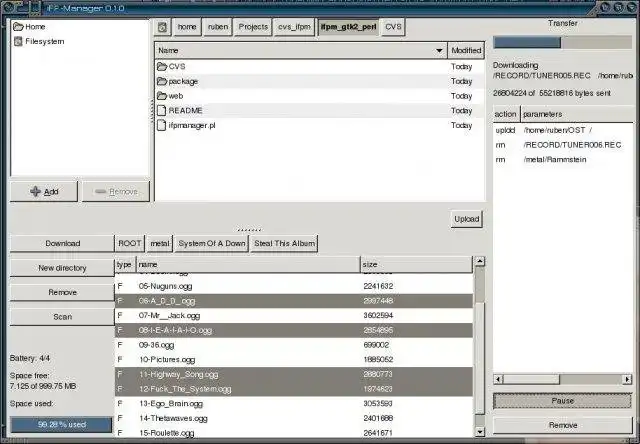Go to ruben path segment
This screenshot has width=640, height=444.
(218, 27)
